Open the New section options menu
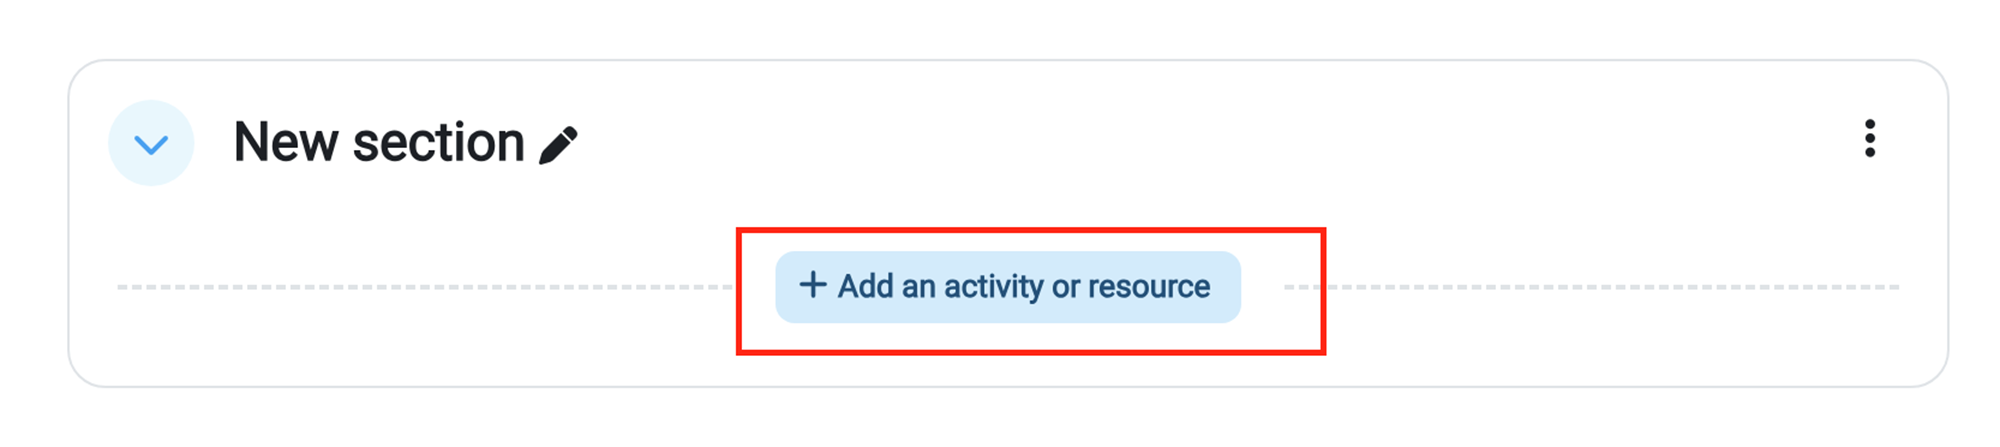The width and height of the screenshot is (2000, 447). tap(1869, 139)
